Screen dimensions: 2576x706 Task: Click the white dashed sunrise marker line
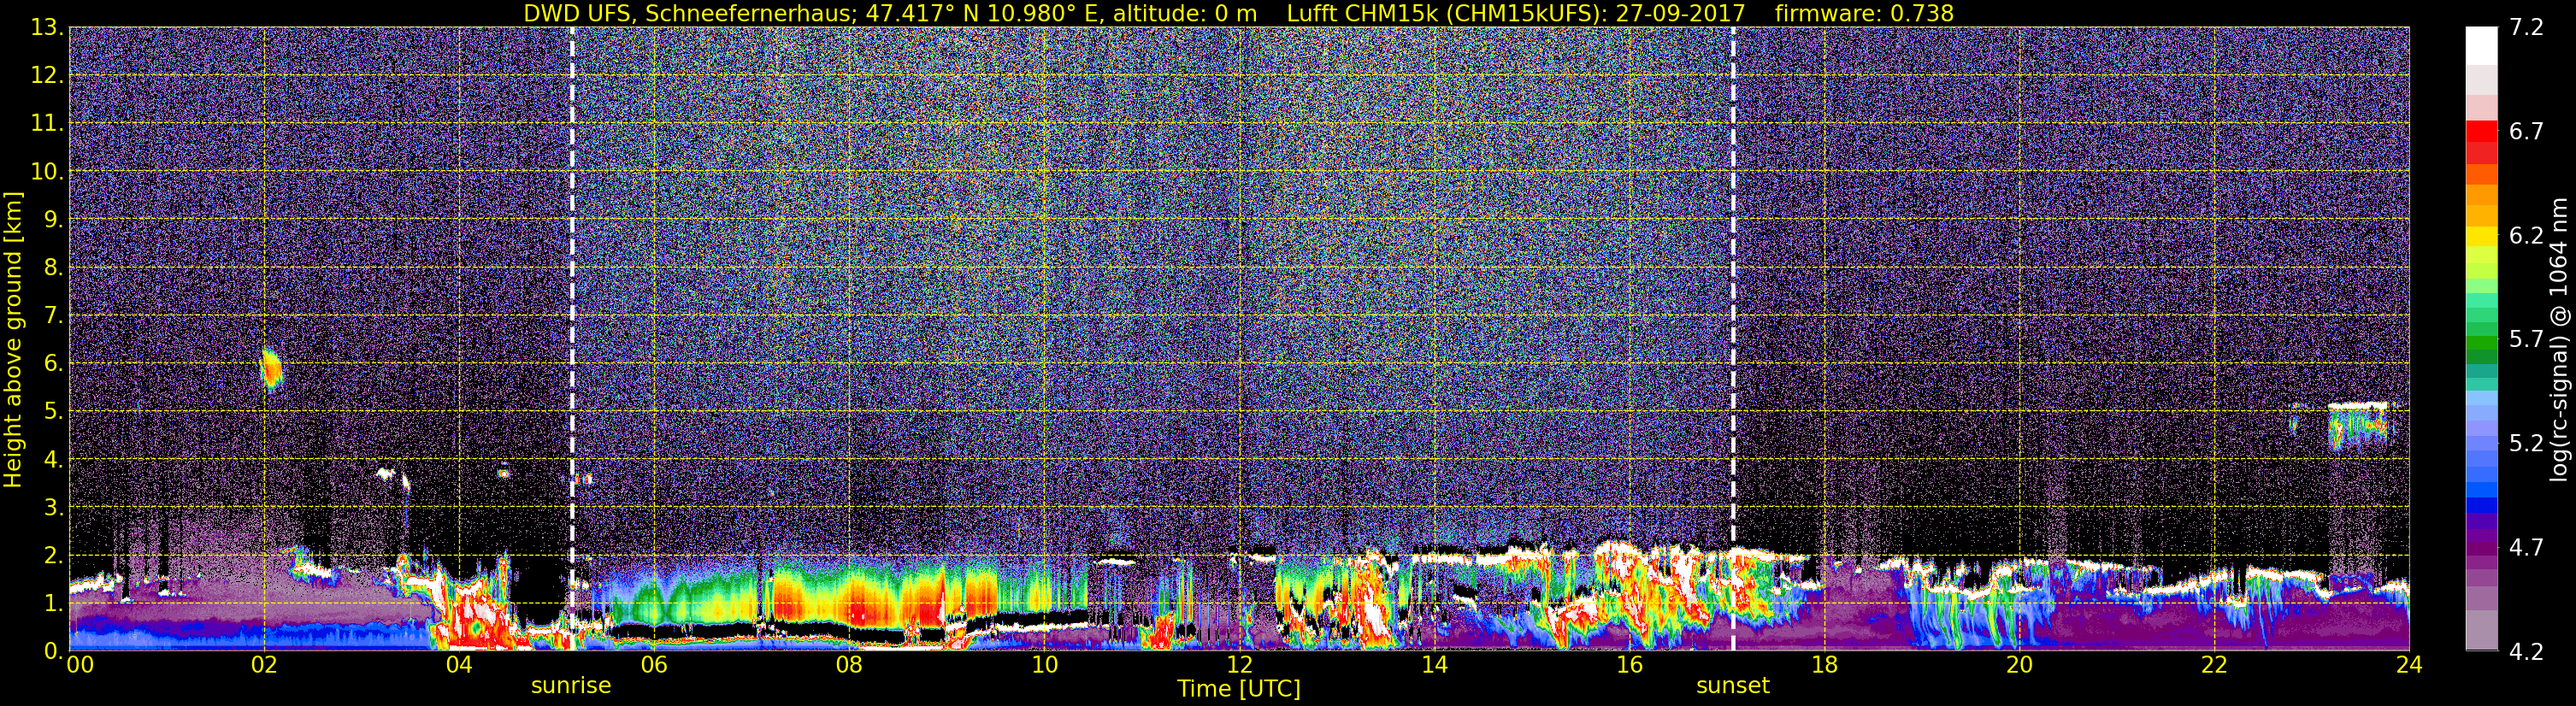point(572,339)
